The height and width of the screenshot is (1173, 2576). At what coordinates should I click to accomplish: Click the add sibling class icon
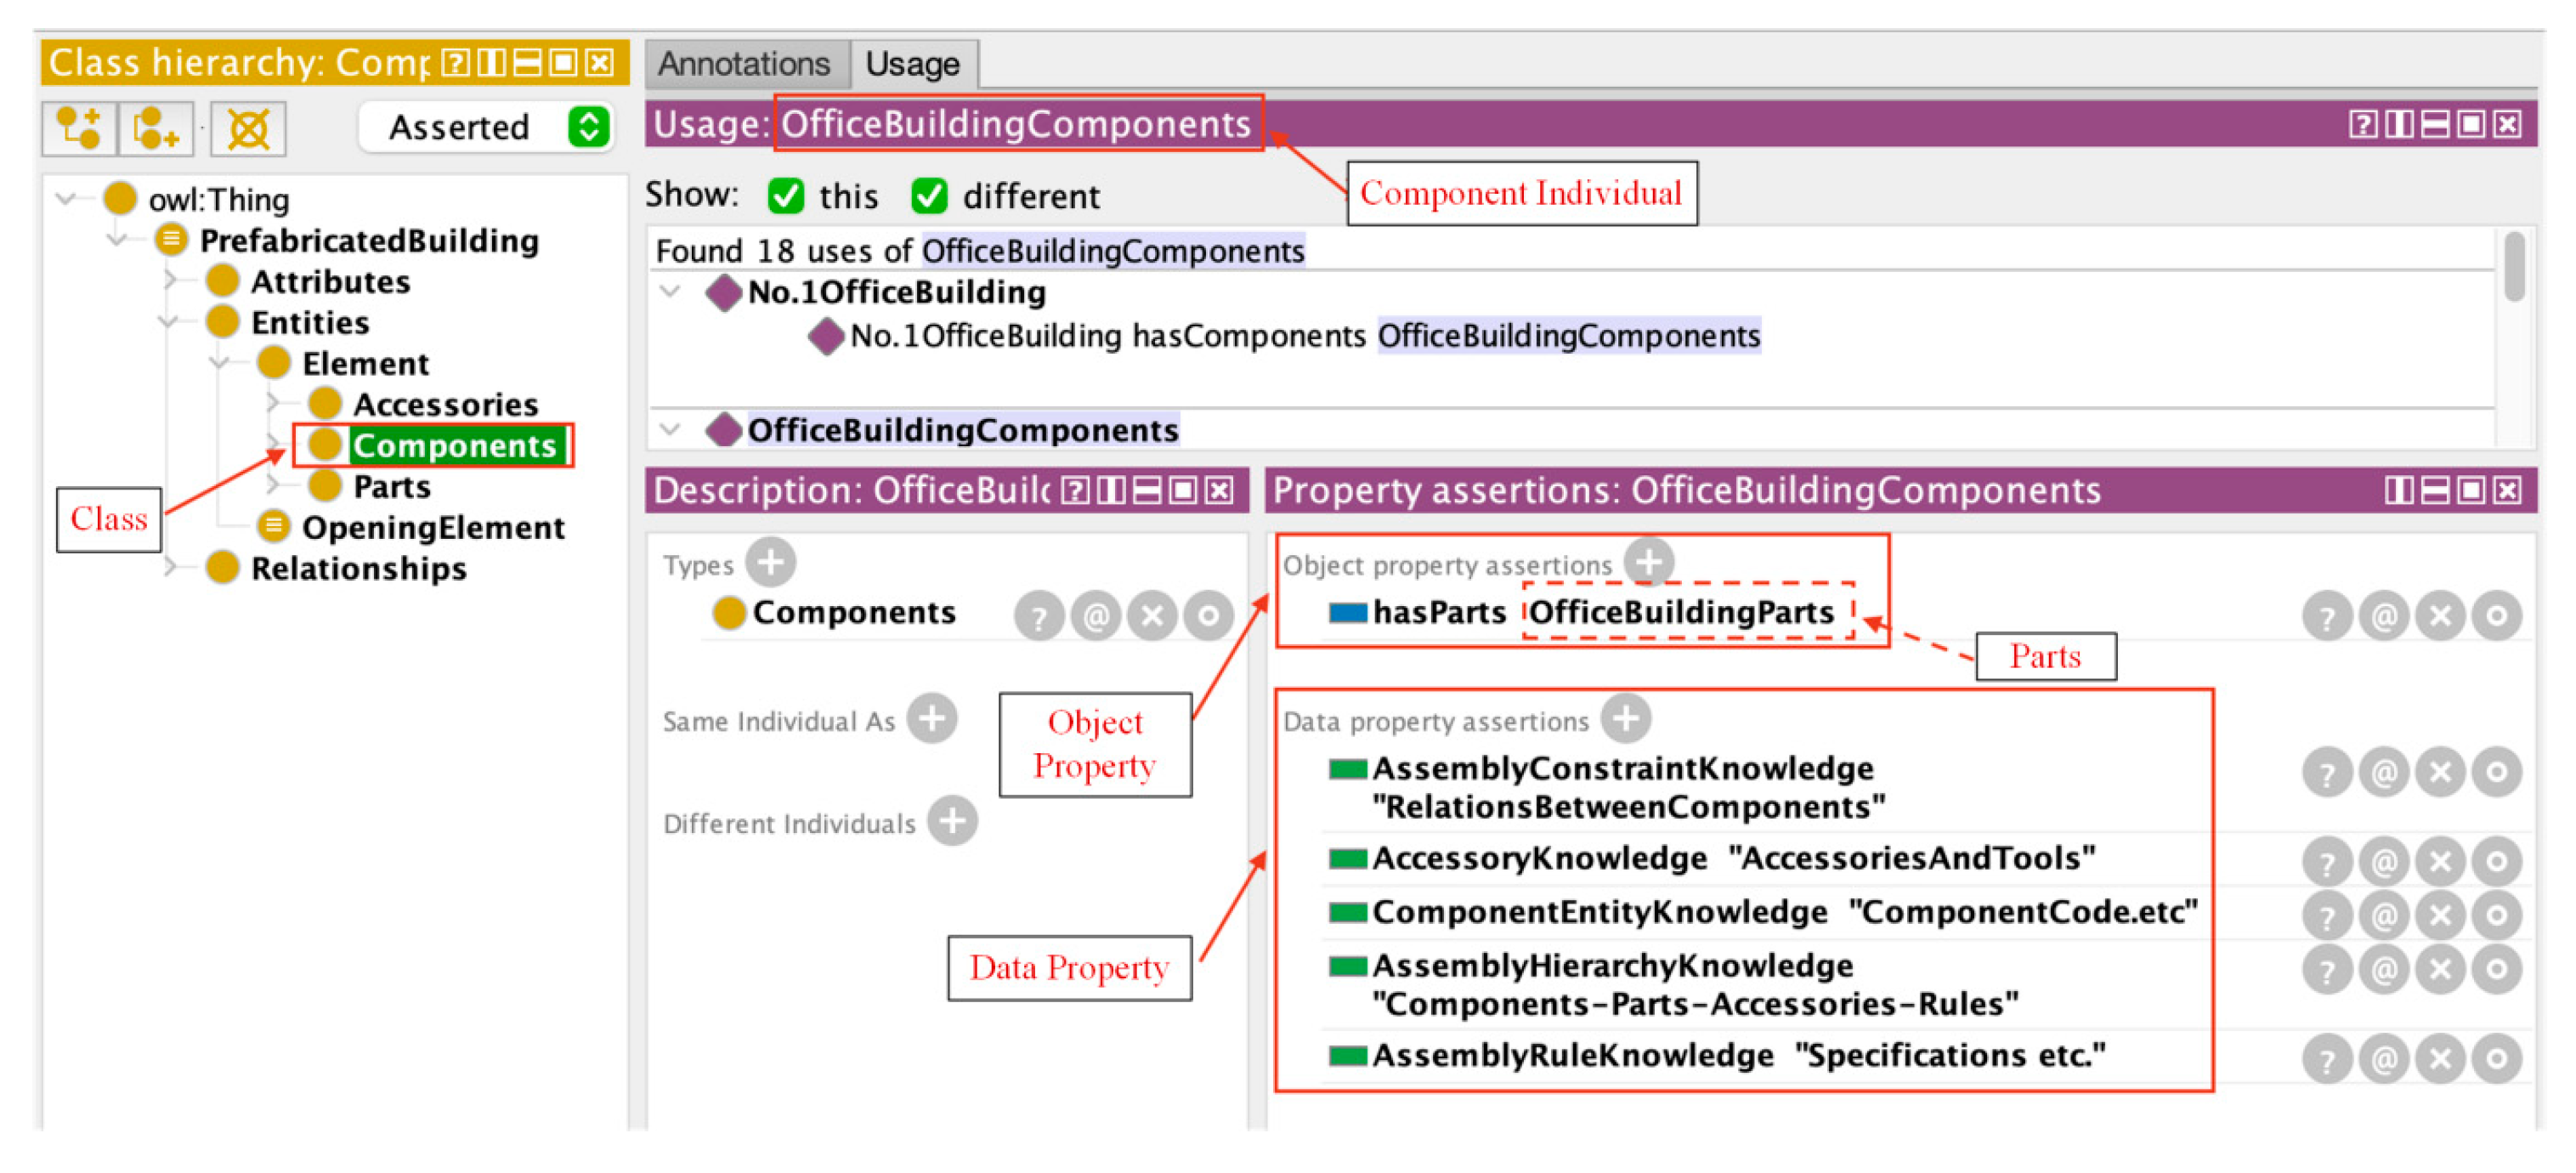pyautogui.click(x=155, y=128)
